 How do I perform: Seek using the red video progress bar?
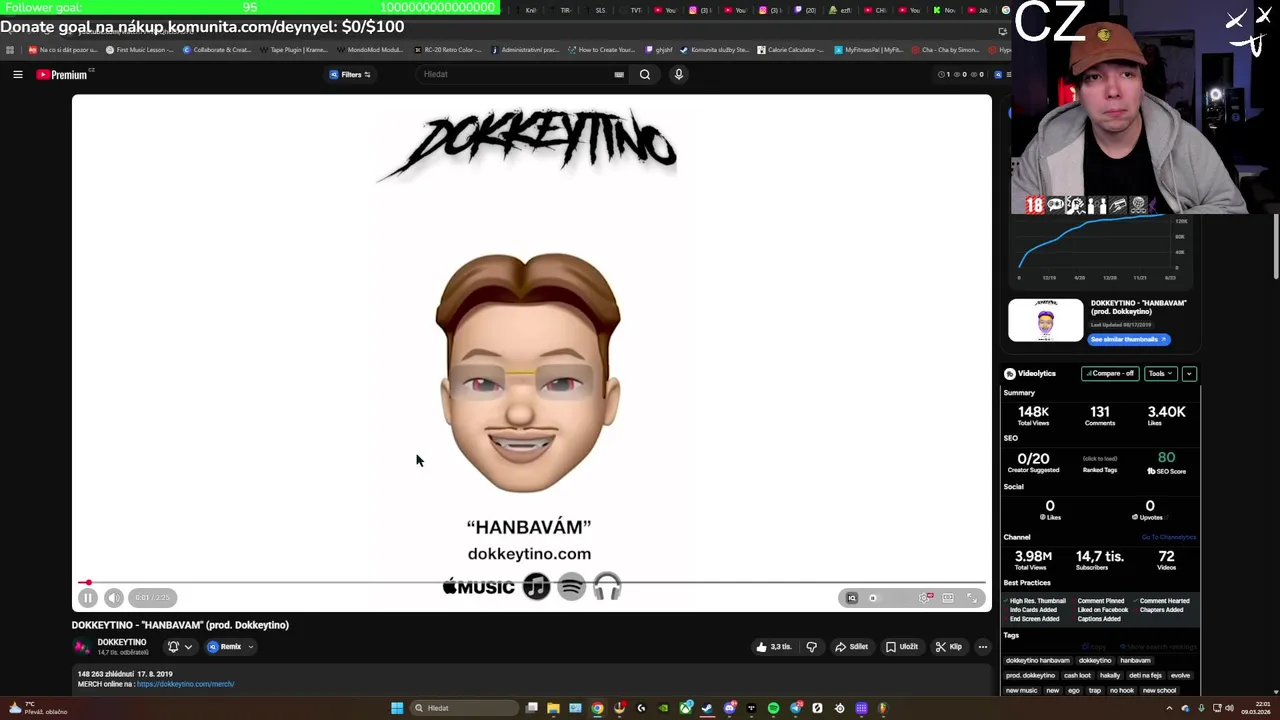point(532,582)
